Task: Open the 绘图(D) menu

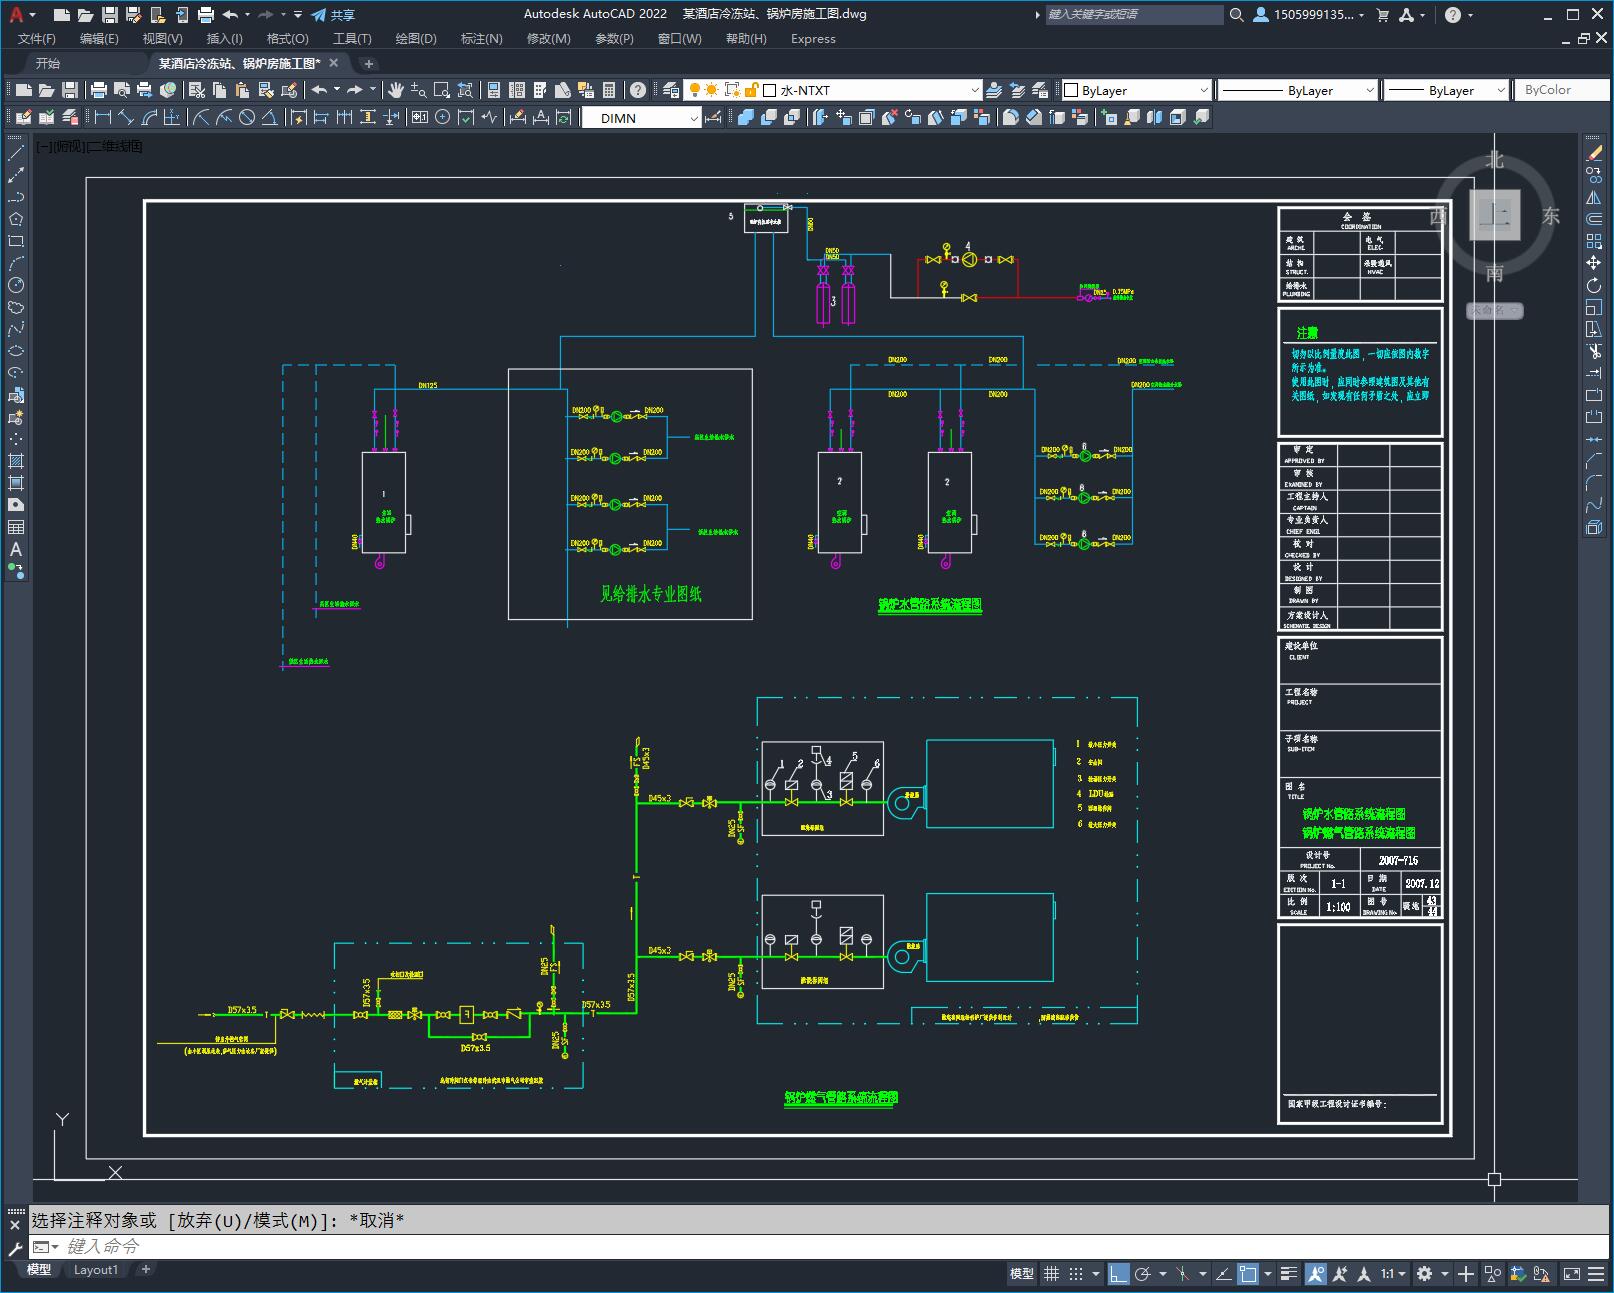Action: tap(416, 39)
